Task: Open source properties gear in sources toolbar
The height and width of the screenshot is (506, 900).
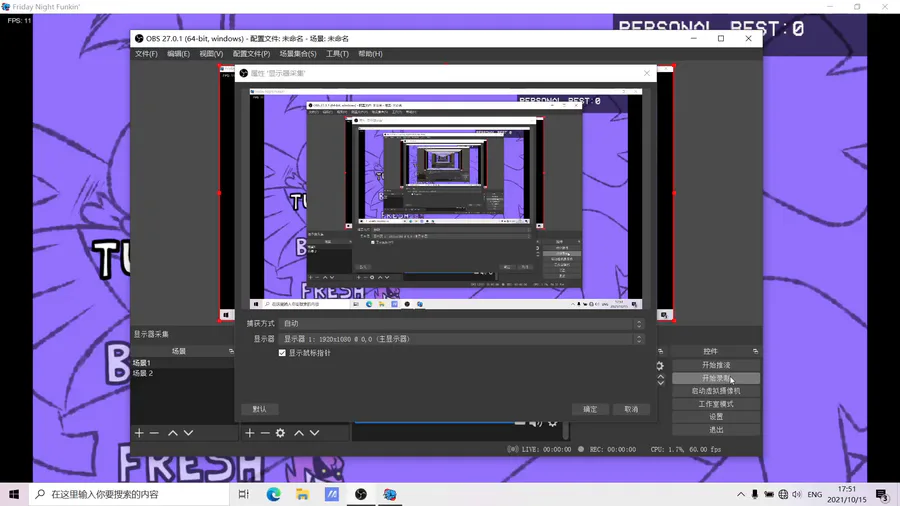Action: coord(280,433)
